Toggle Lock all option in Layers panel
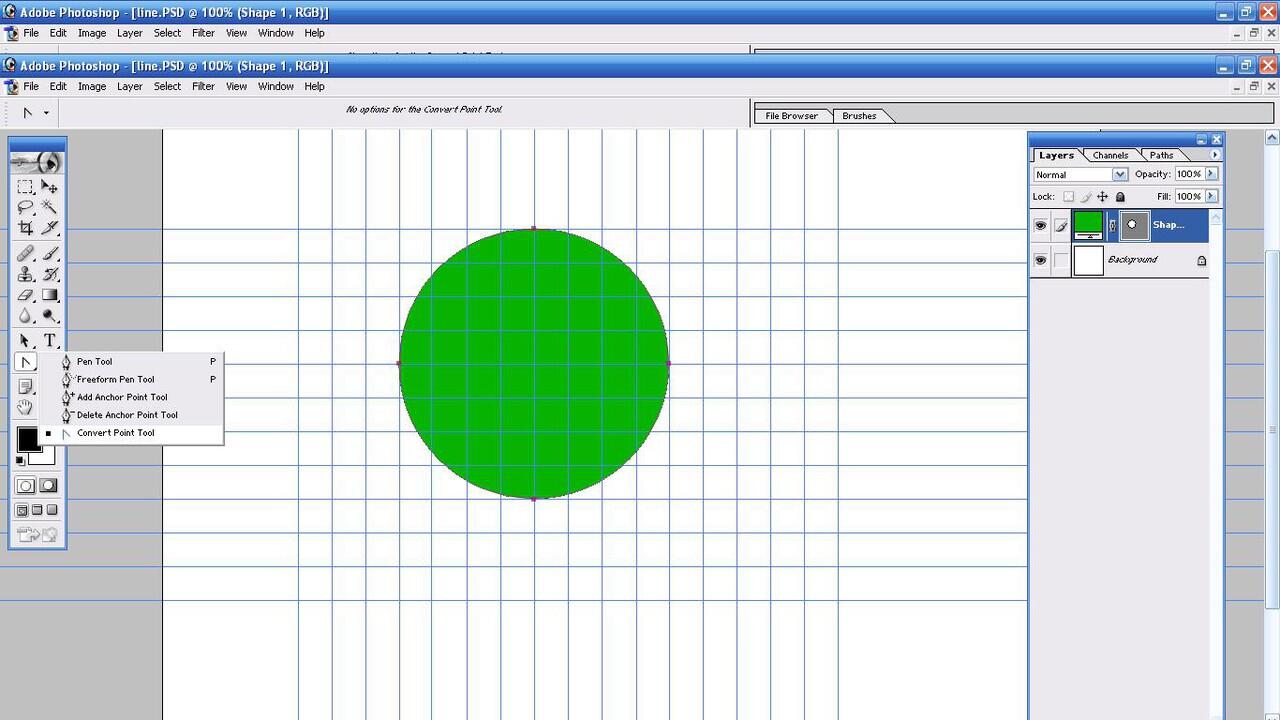The height and width of the screenshot is (720, 1280). coord(1120,197)
